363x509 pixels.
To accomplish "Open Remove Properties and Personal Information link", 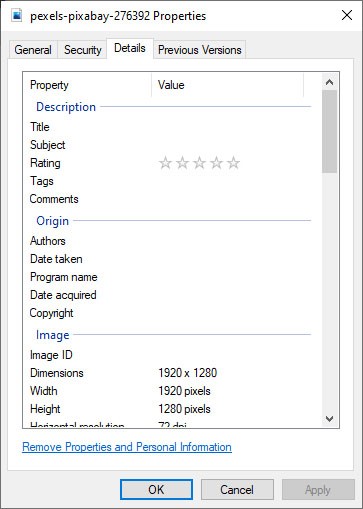I will [x=127, y=447].
